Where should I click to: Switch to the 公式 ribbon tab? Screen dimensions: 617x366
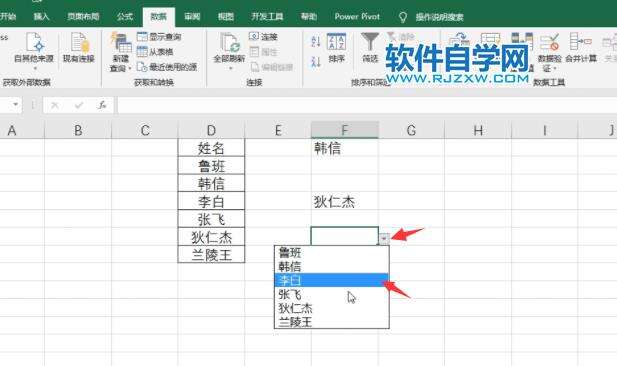coord(125,17)
